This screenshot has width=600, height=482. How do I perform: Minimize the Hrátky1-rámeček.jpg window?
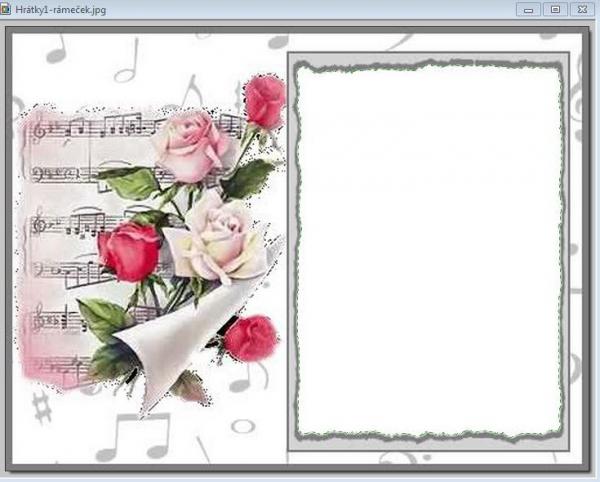click(x=528, y=10)
